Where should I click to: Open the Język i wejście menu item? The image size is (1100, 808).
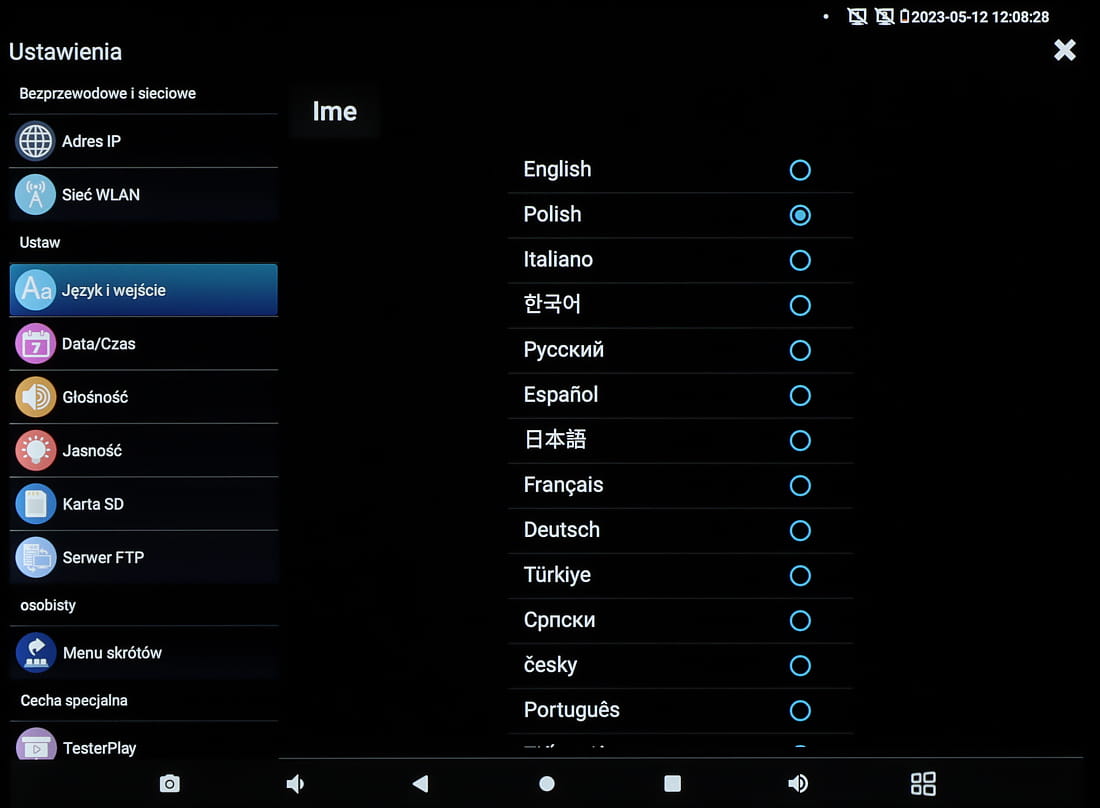[x=144, y=290]
